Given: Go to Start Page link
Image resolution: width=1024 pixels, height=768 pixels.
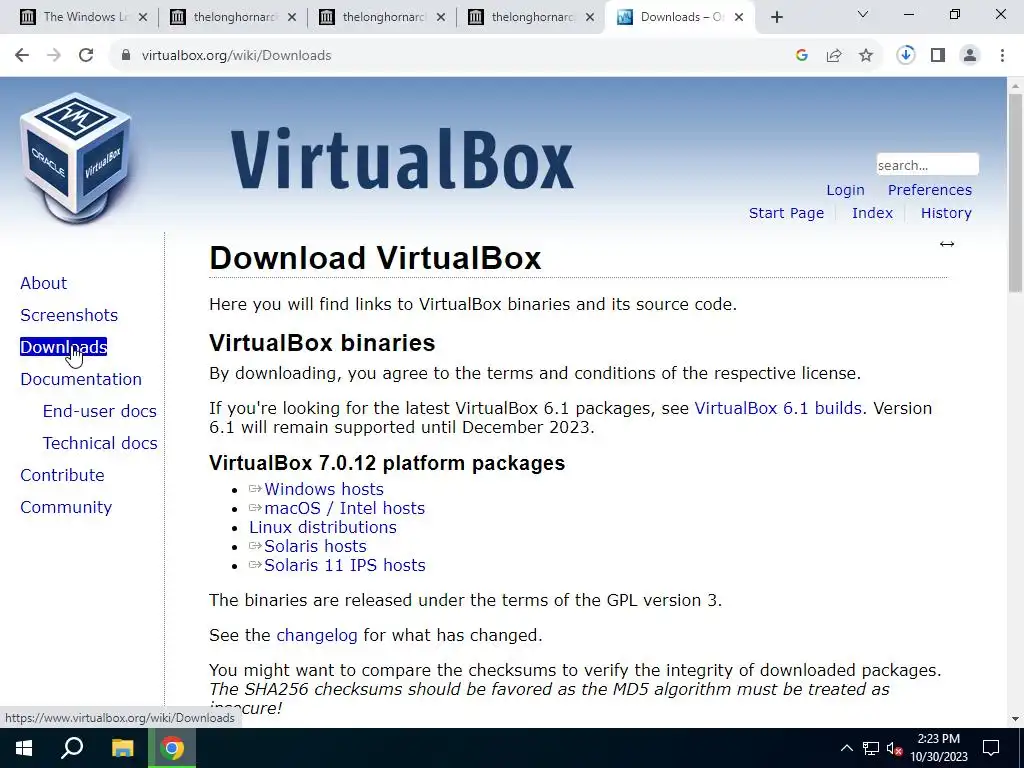Looking at the screenshot, I should coord(786,213).
